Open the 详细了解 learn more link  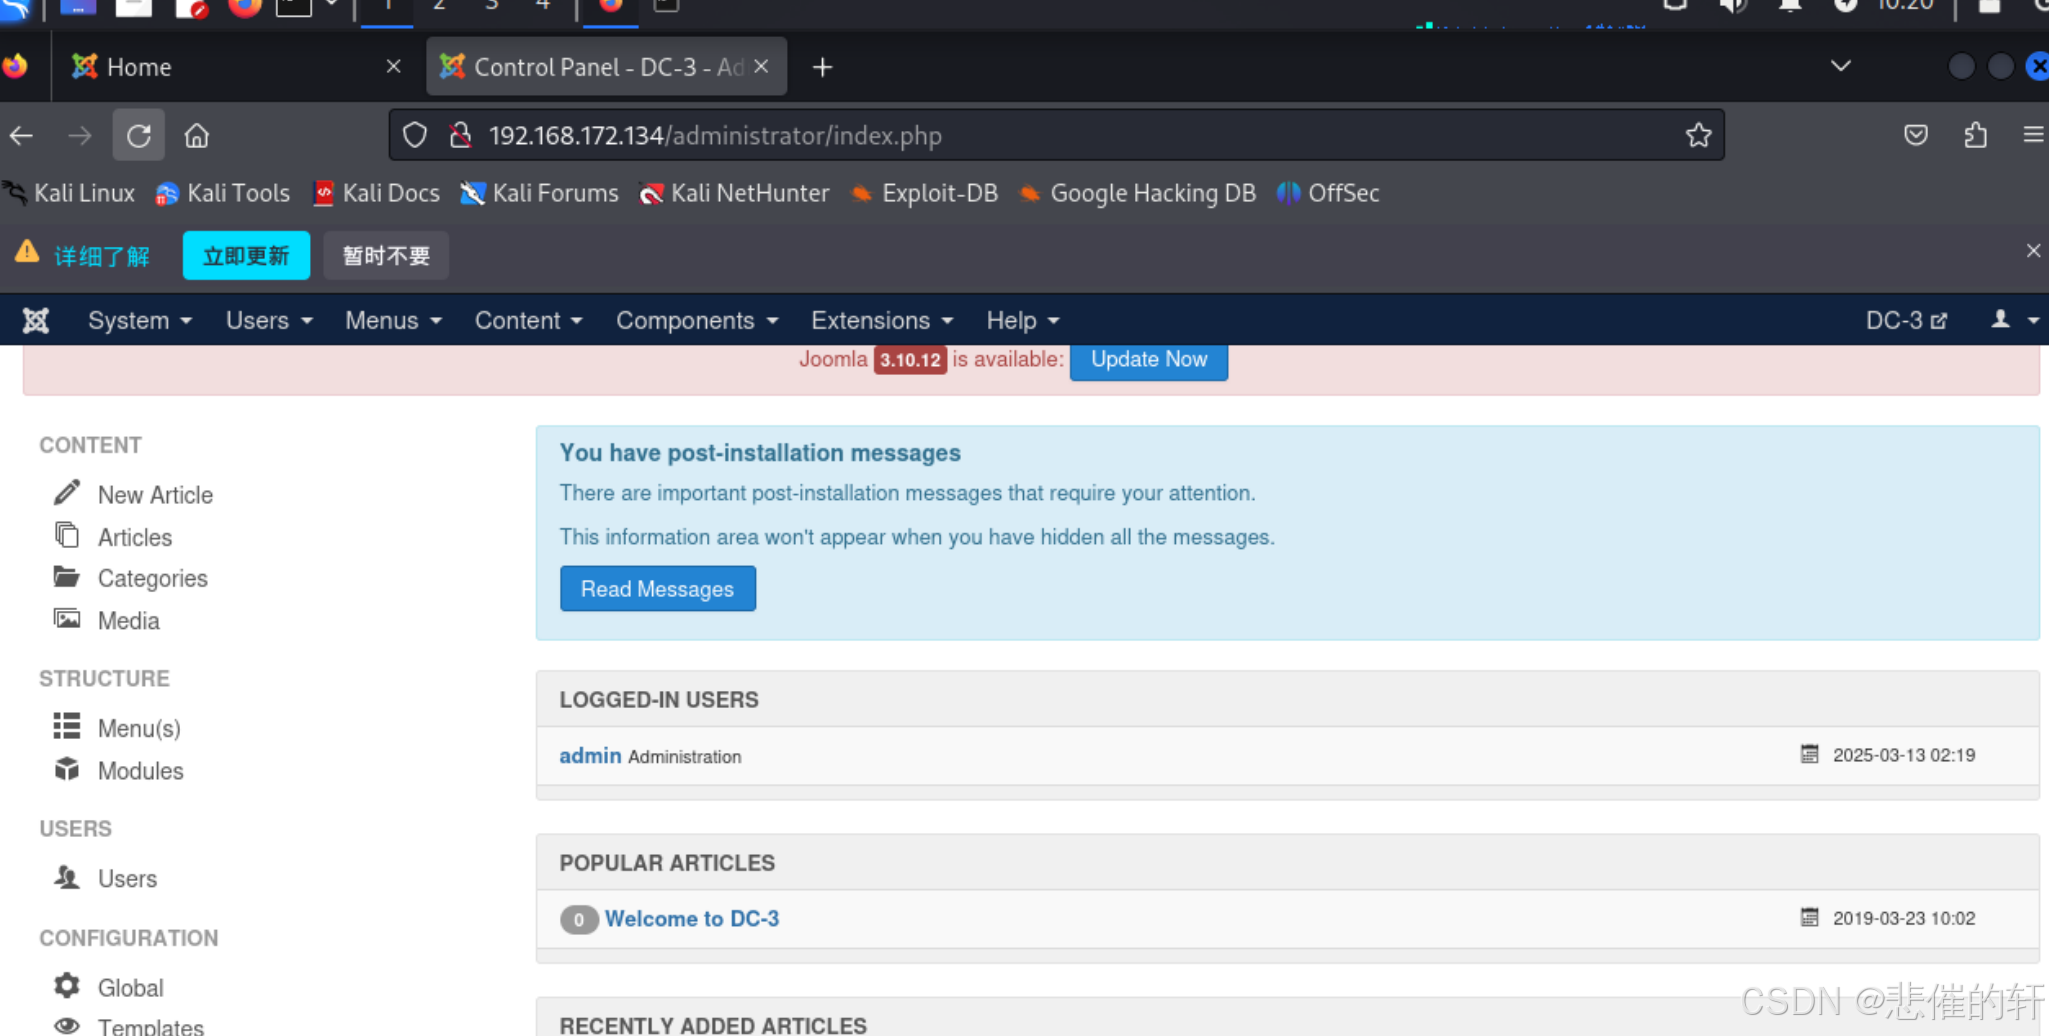tap(102, 256)
